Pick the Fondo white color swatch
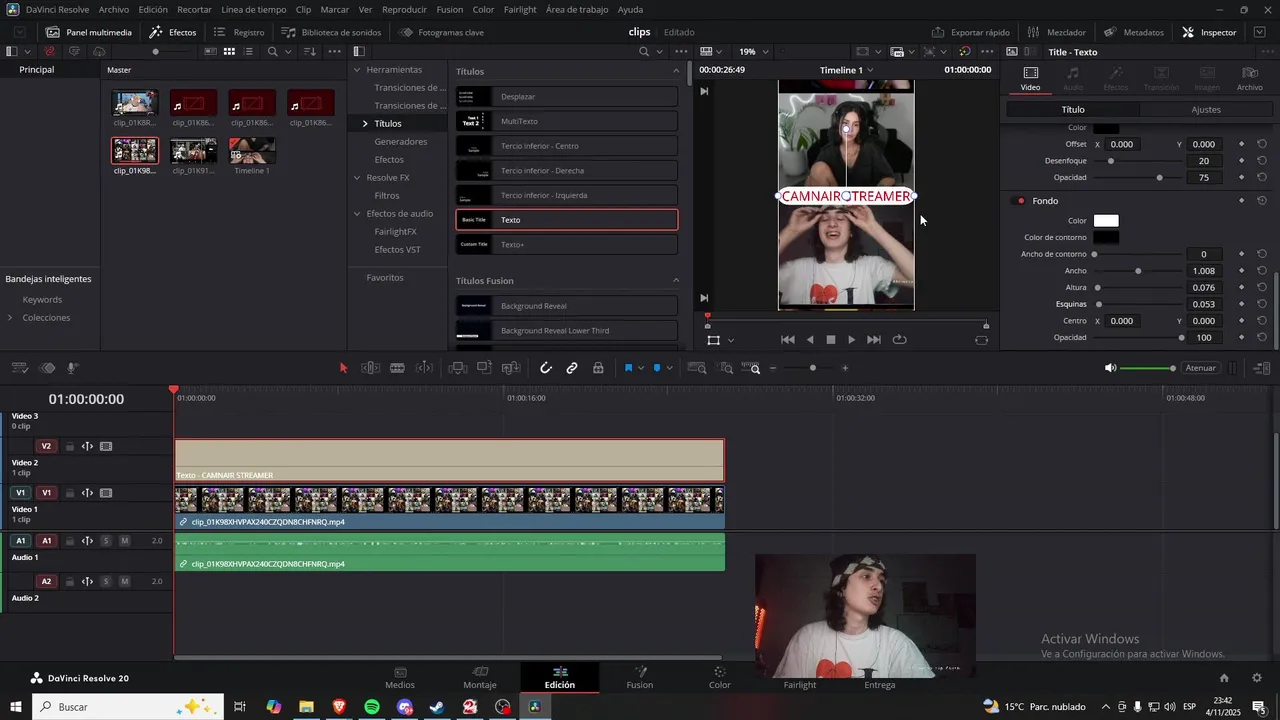Image resolution: width=1280 pixels, height=720 pixels. (1106, 221)
